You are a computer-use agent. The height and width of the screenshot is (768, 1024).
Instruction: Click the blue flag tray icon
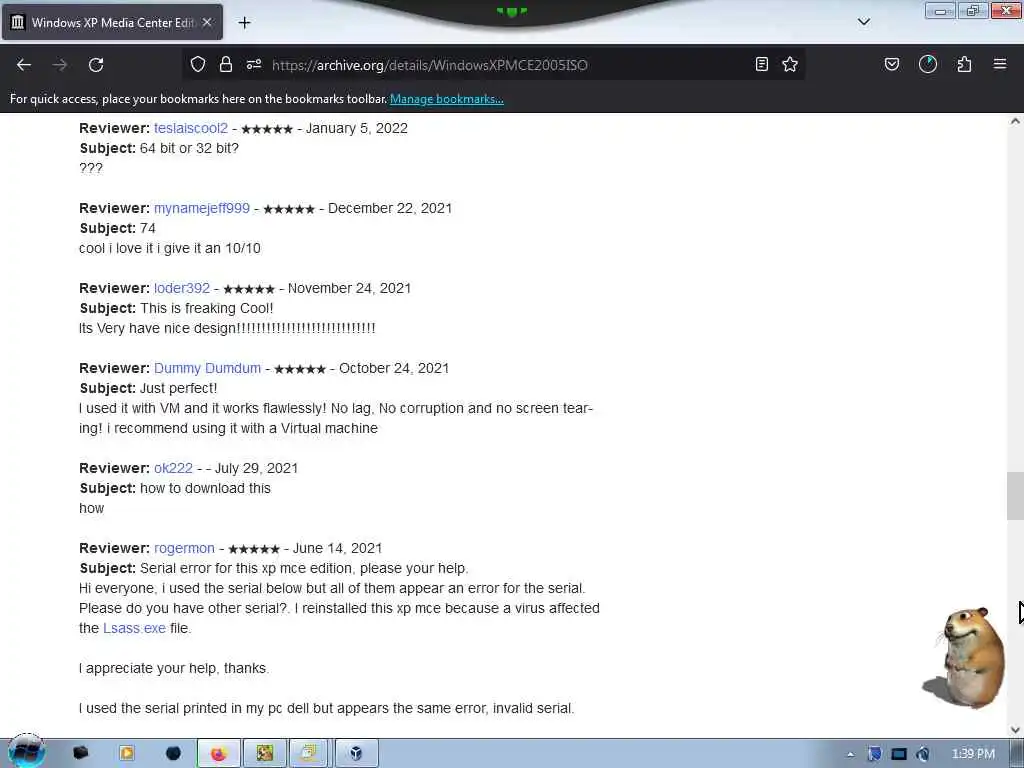pyautogui.click(x=874, y=754)
